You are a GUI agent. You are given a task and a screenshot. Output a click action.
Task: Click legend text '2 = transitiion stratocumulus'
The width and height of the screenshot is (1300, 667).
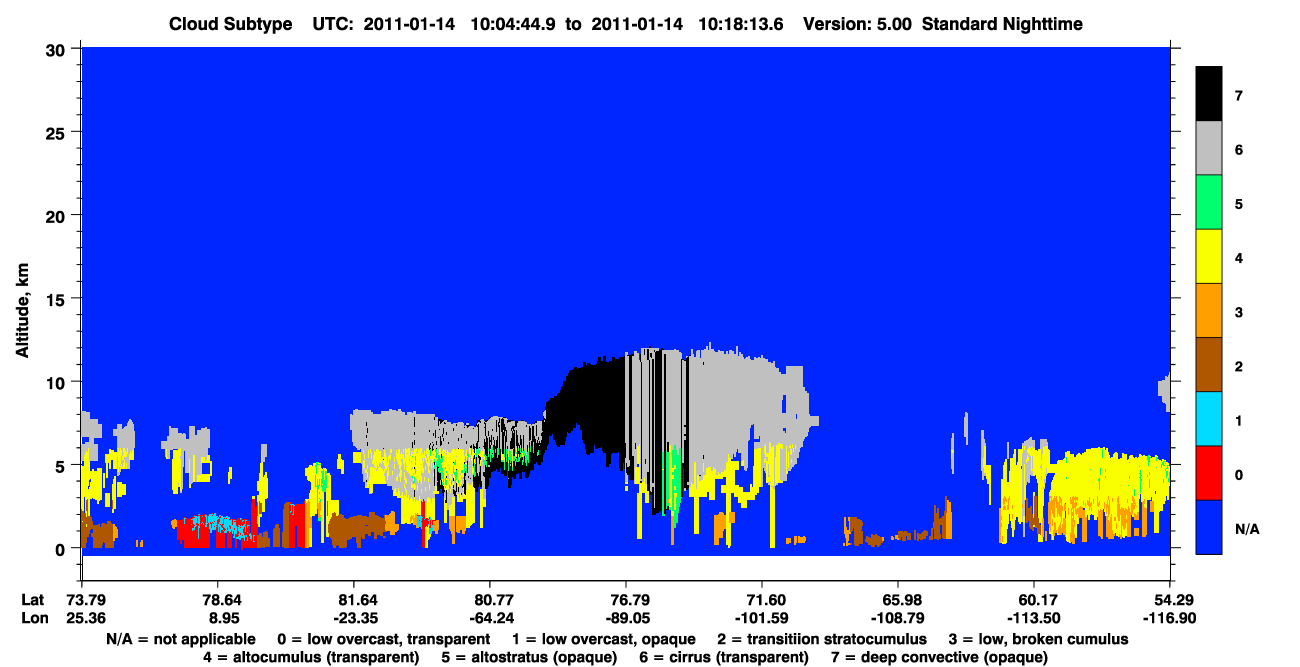pos(822,639)
